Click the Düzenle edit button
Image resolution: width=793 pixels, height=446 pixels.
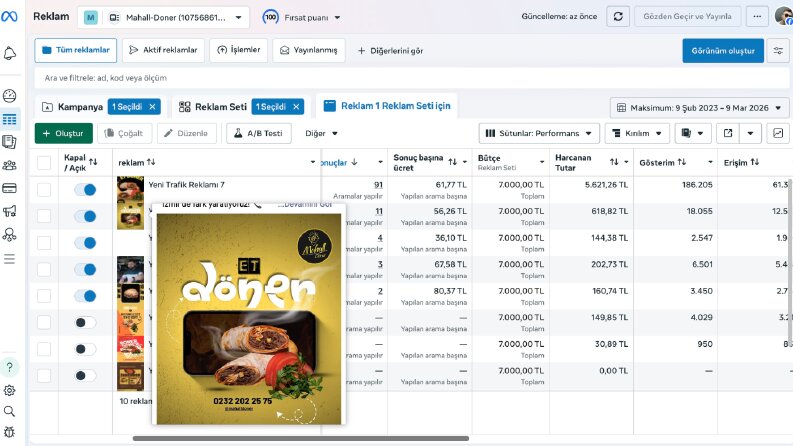pos(187,133)
